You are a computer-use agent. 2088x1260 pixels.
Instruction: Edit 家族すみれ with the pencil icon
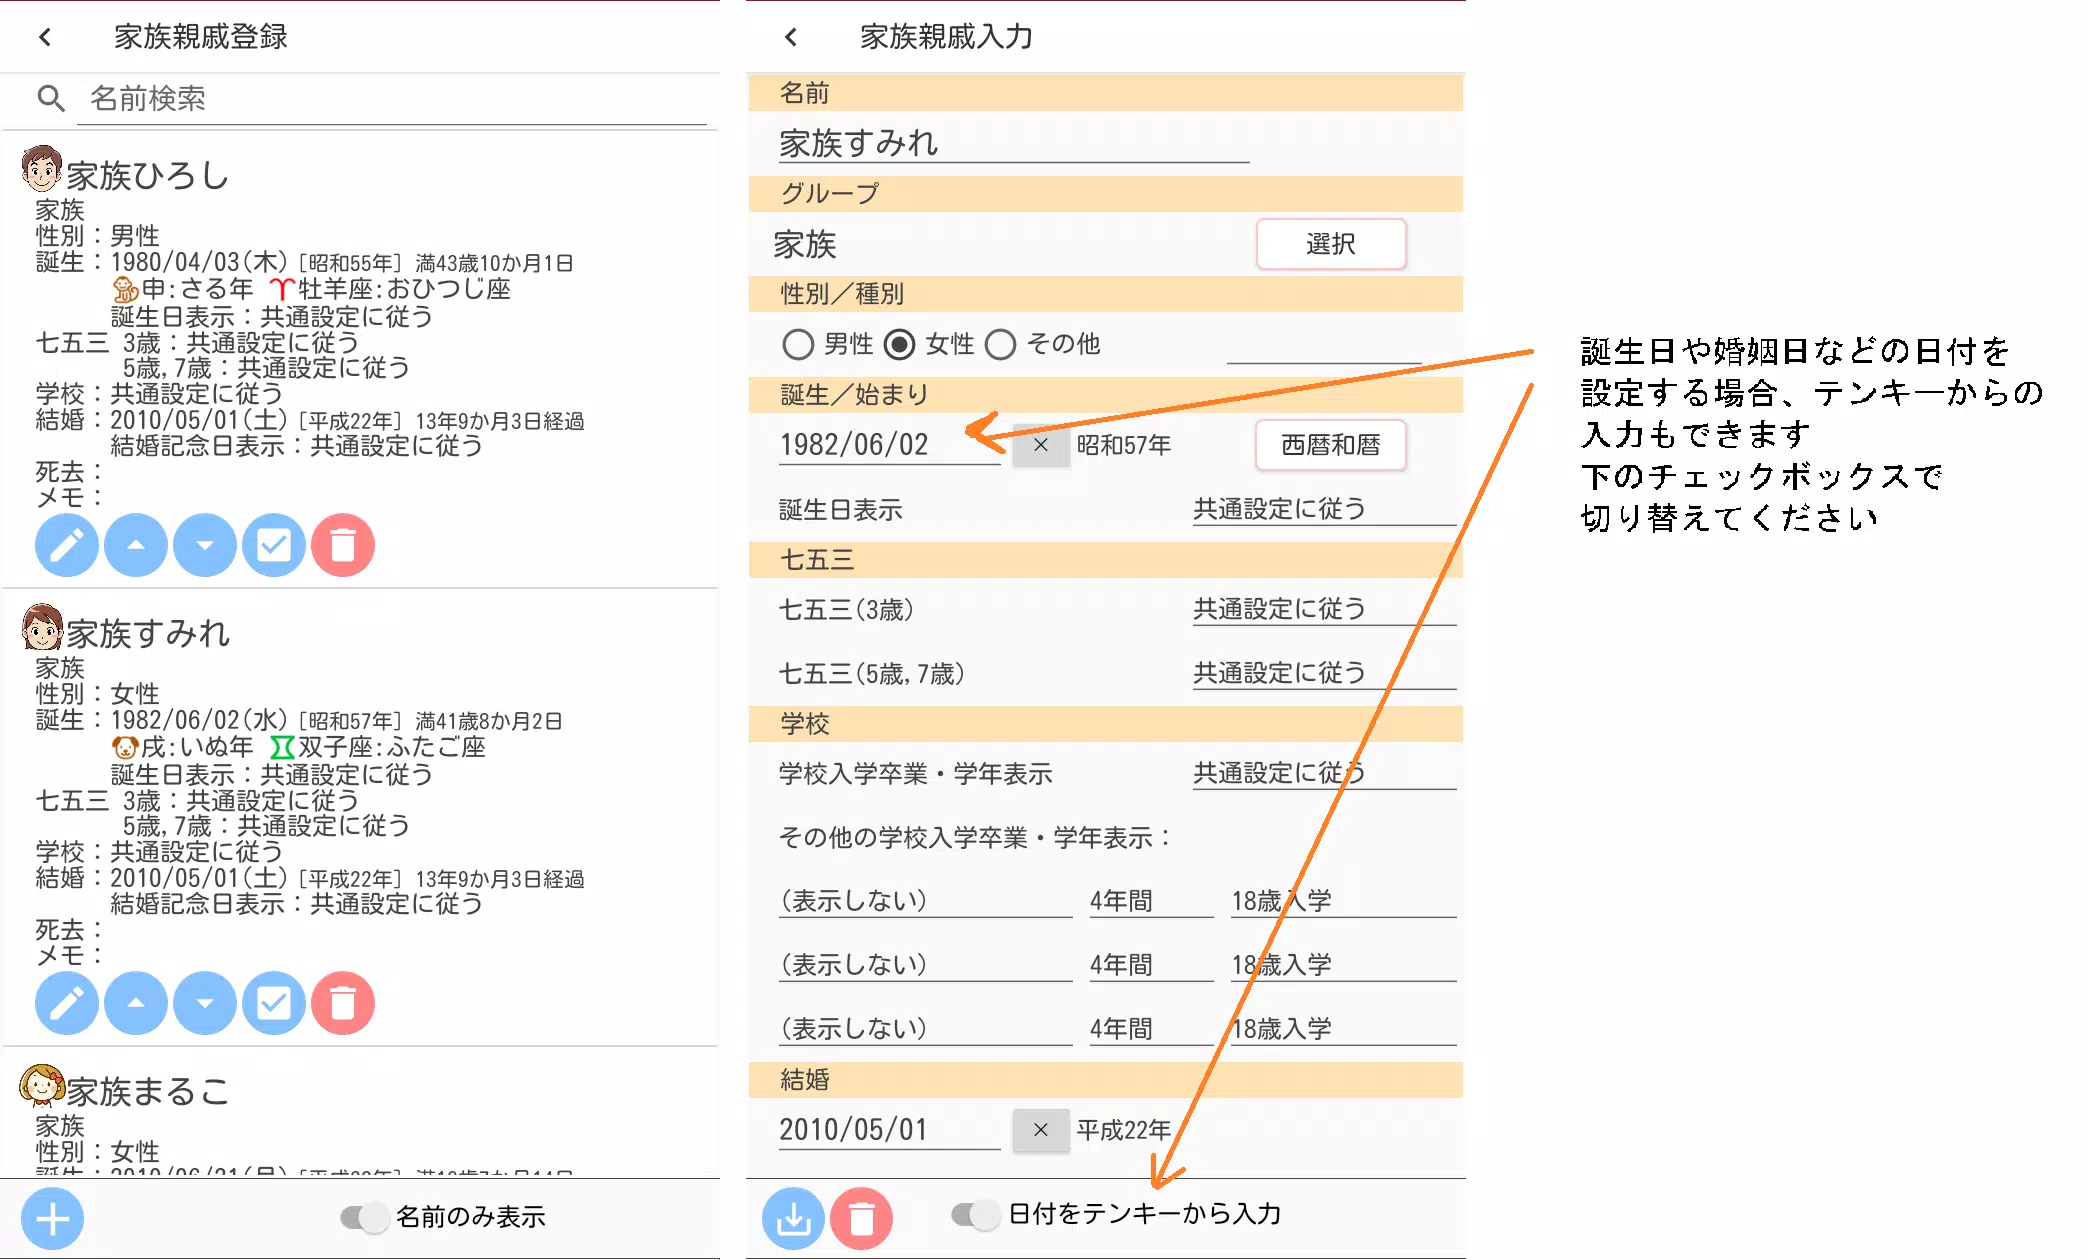66,1003
